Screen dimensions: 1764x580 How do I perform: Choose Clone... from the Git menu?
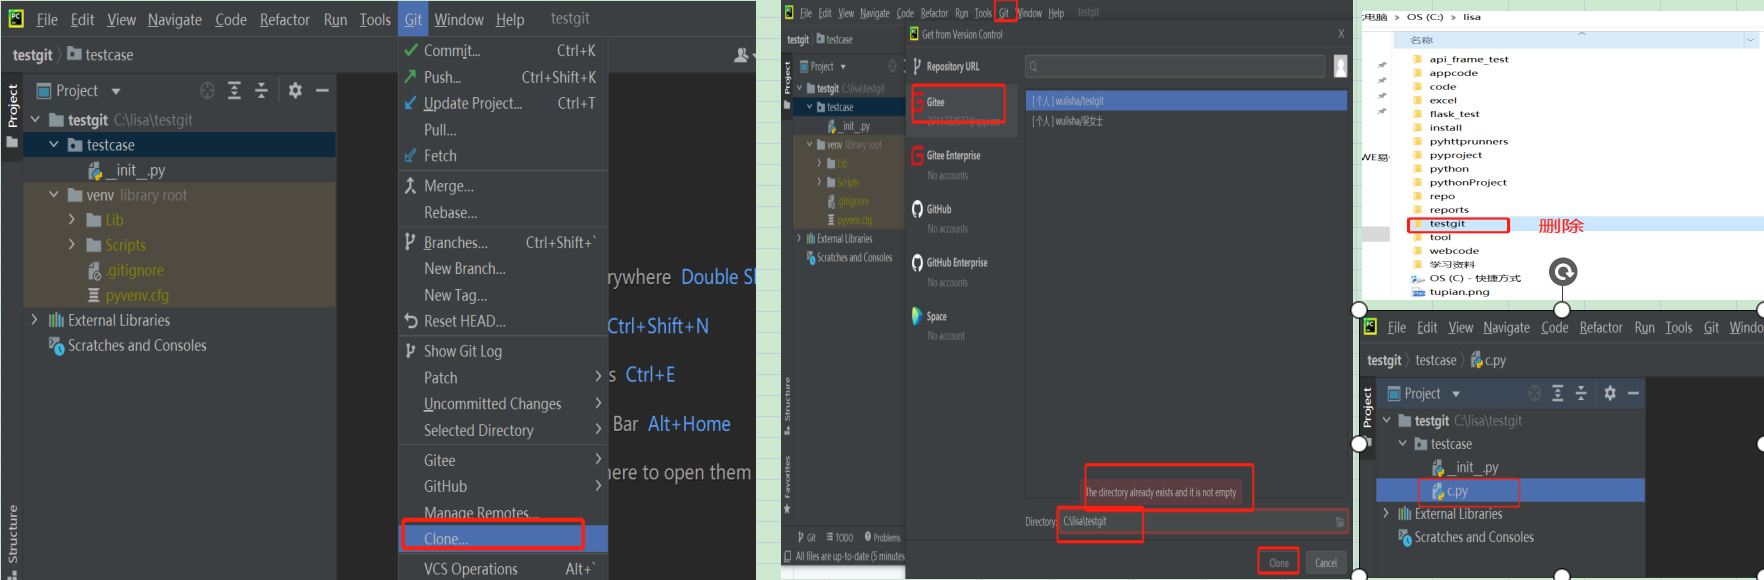pyautogui.click(x=503, y=538)
